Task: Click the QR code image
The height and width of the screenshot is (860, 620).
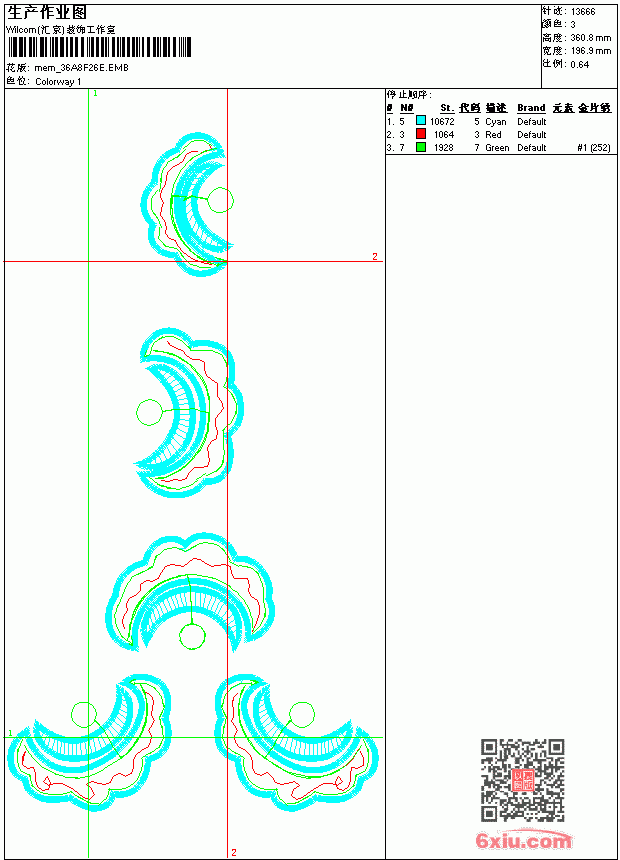Action: coord(522,780)
